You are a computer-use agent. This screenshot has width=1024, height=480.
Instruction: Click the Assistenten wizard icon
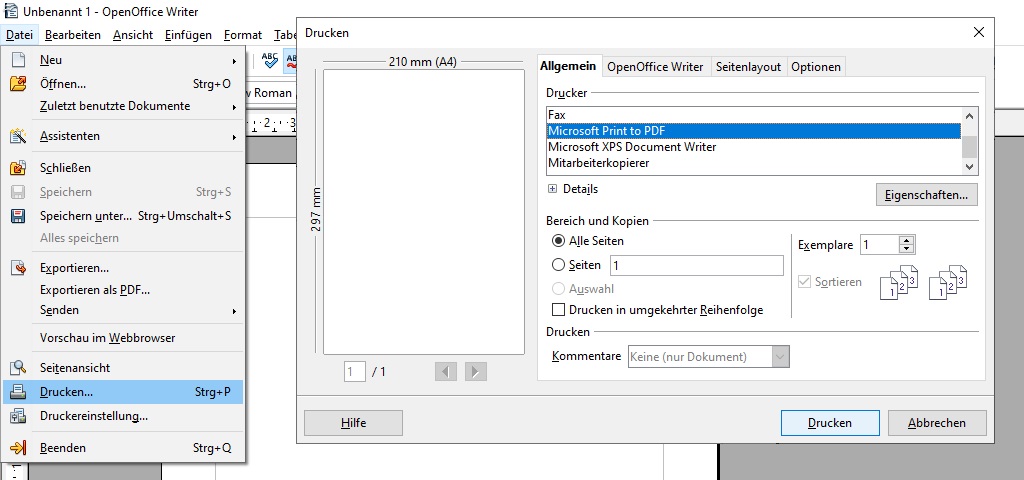click(18, 136)
